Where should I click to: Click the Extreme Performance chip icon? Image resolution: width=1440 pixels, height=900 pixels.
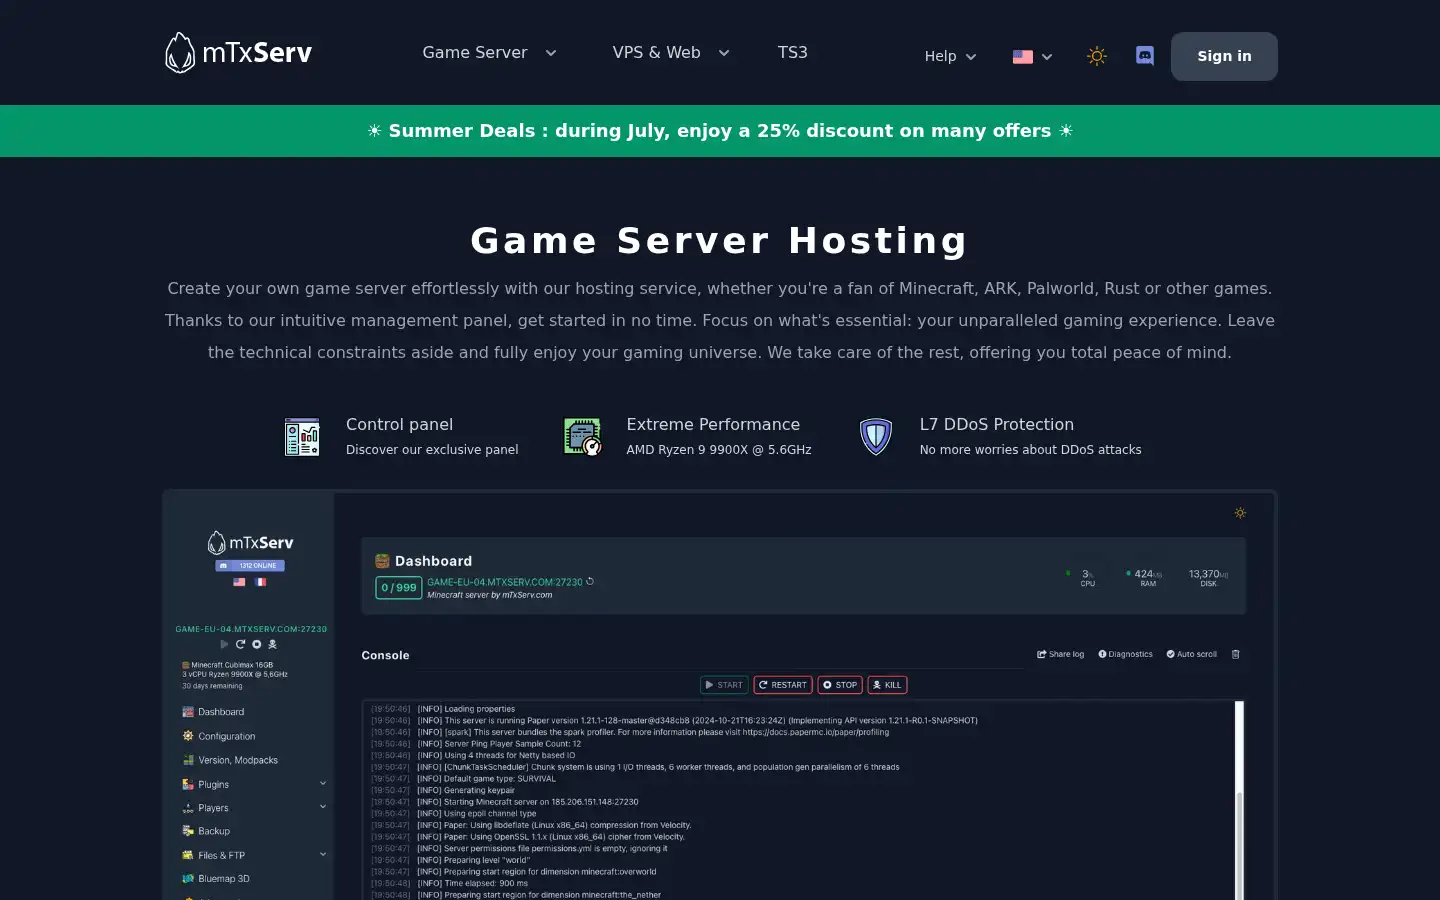click(582, 437)
